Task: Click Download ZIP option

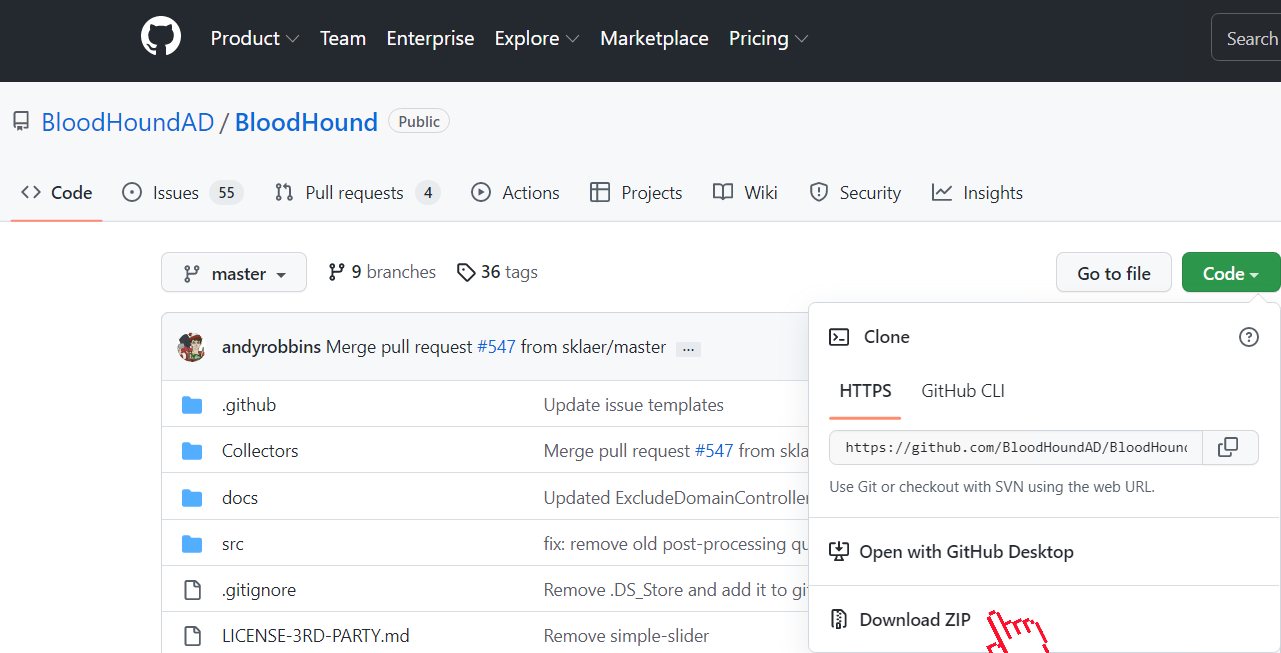Action: [1044, 620]
